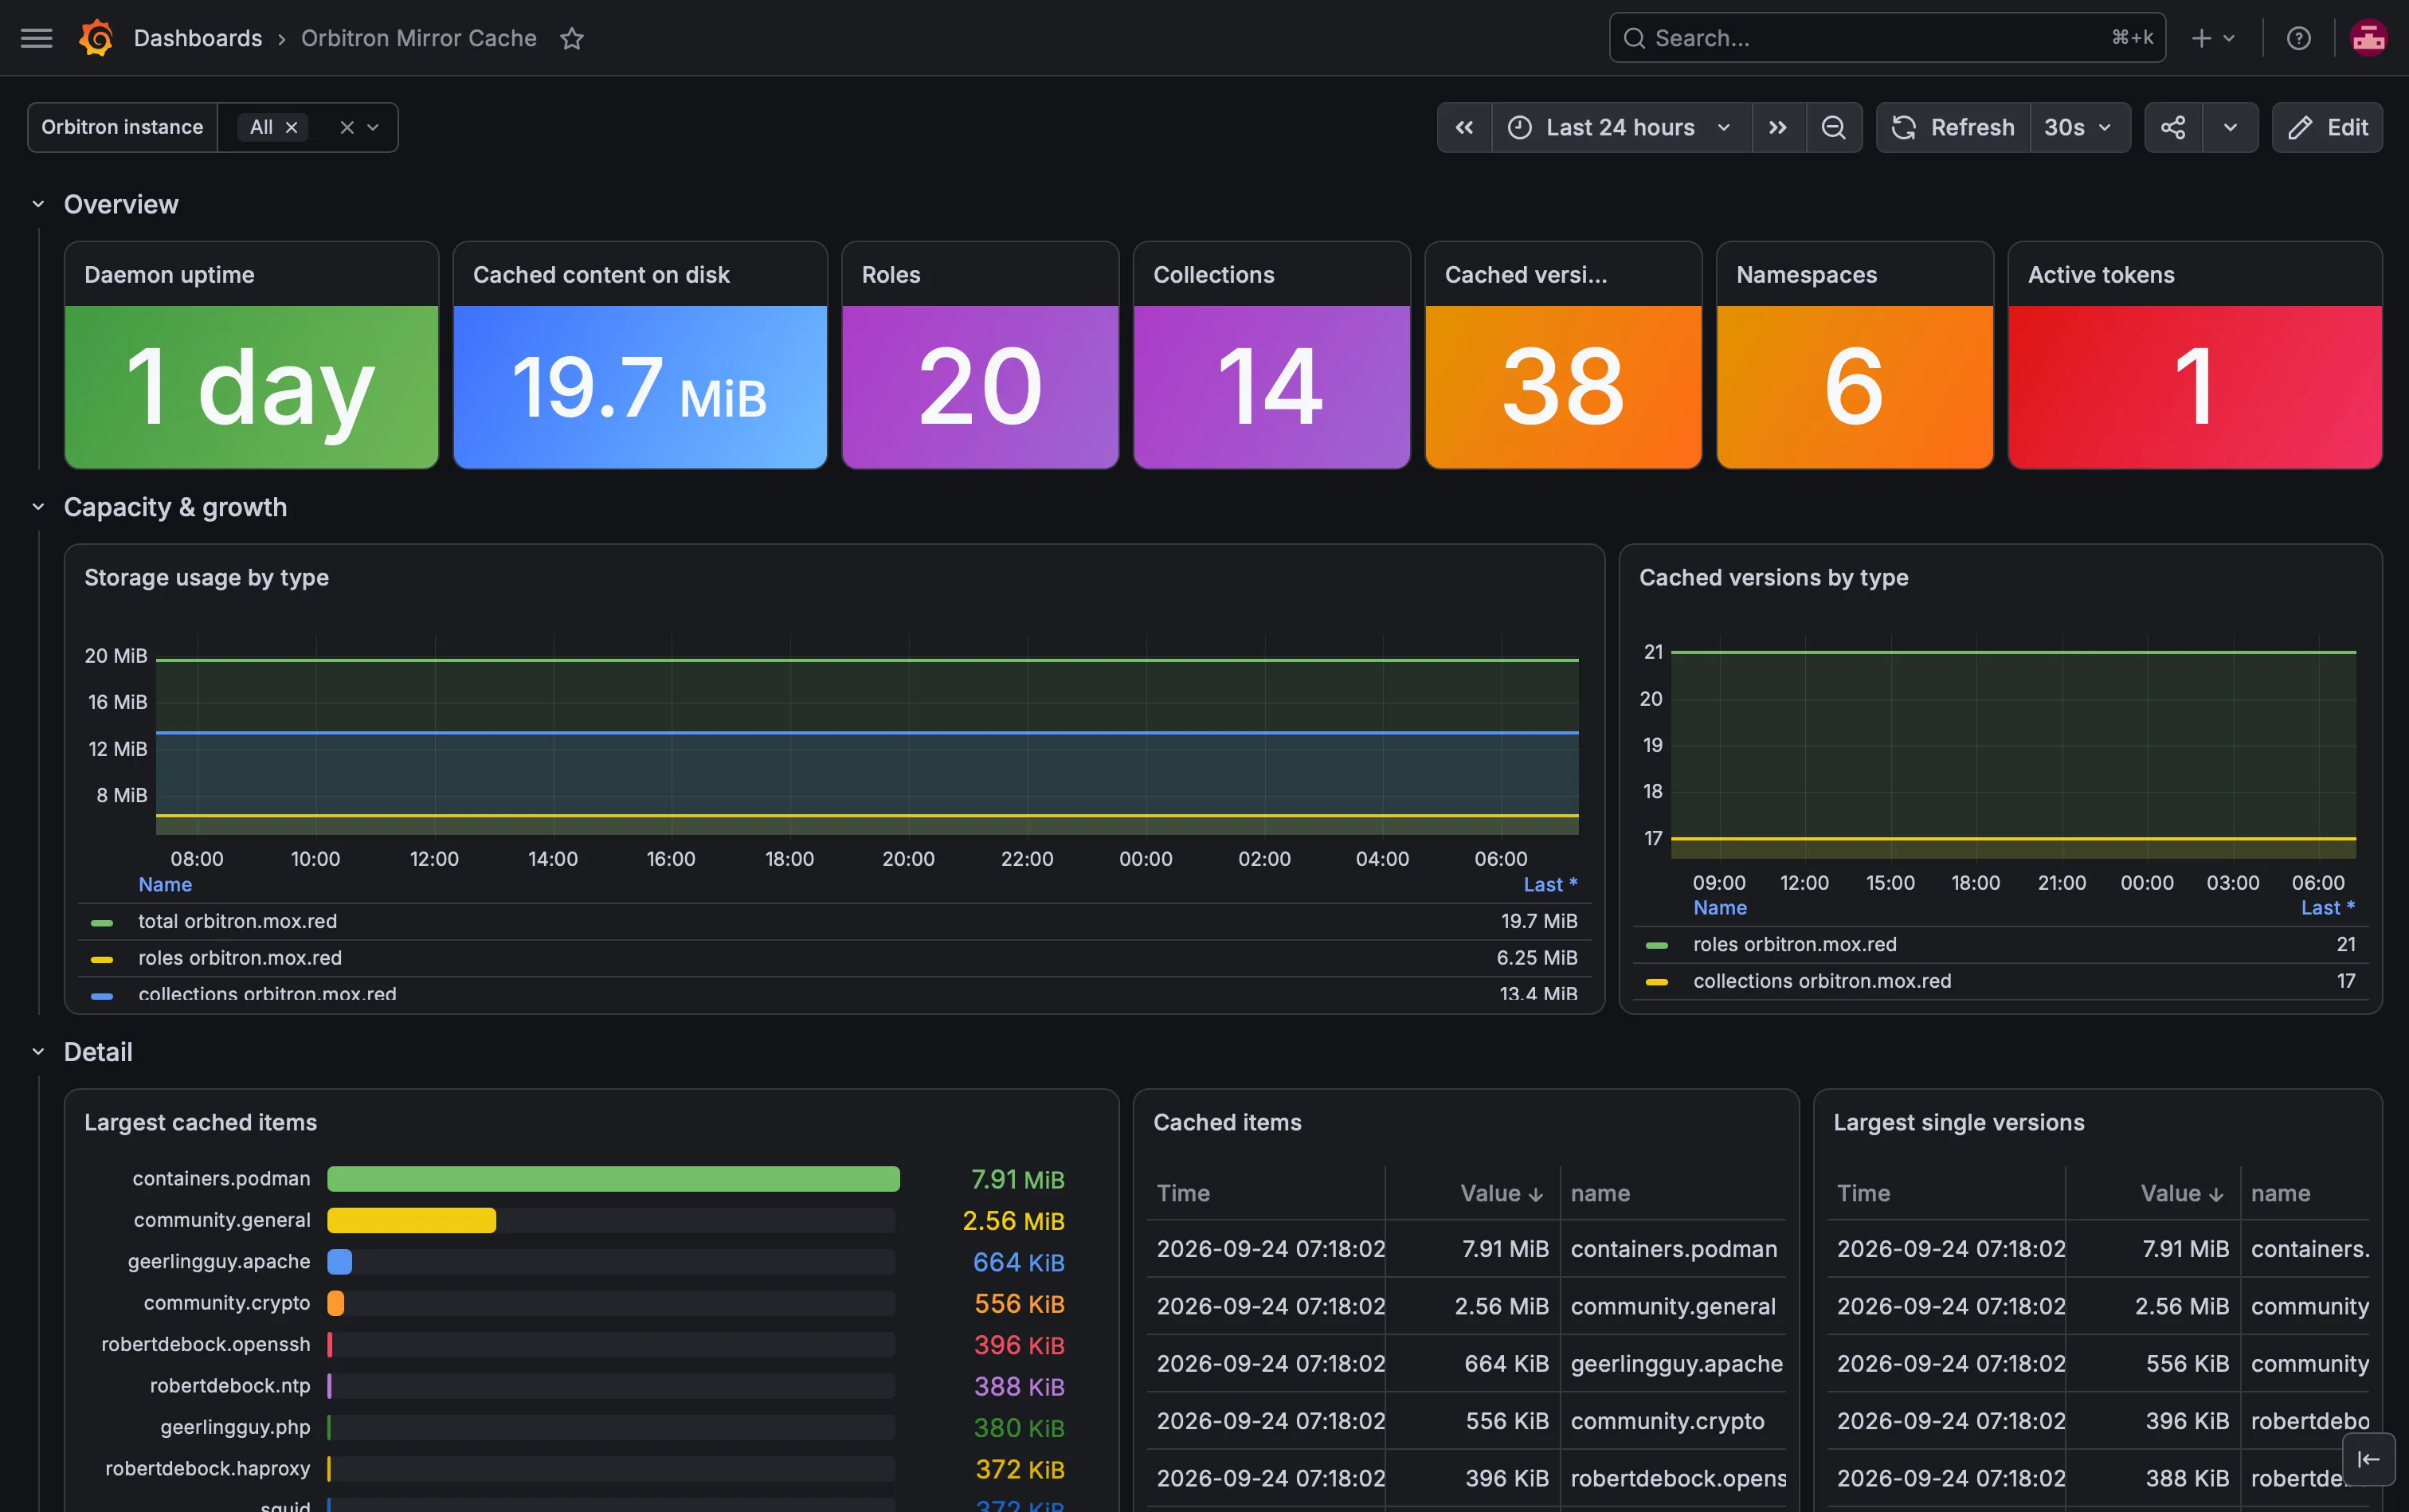The width and height of the screenshot is (2409, 1512).
Task: Click the 664 KiB value in Cached items table
Action: click(x=1506, y=1364)
